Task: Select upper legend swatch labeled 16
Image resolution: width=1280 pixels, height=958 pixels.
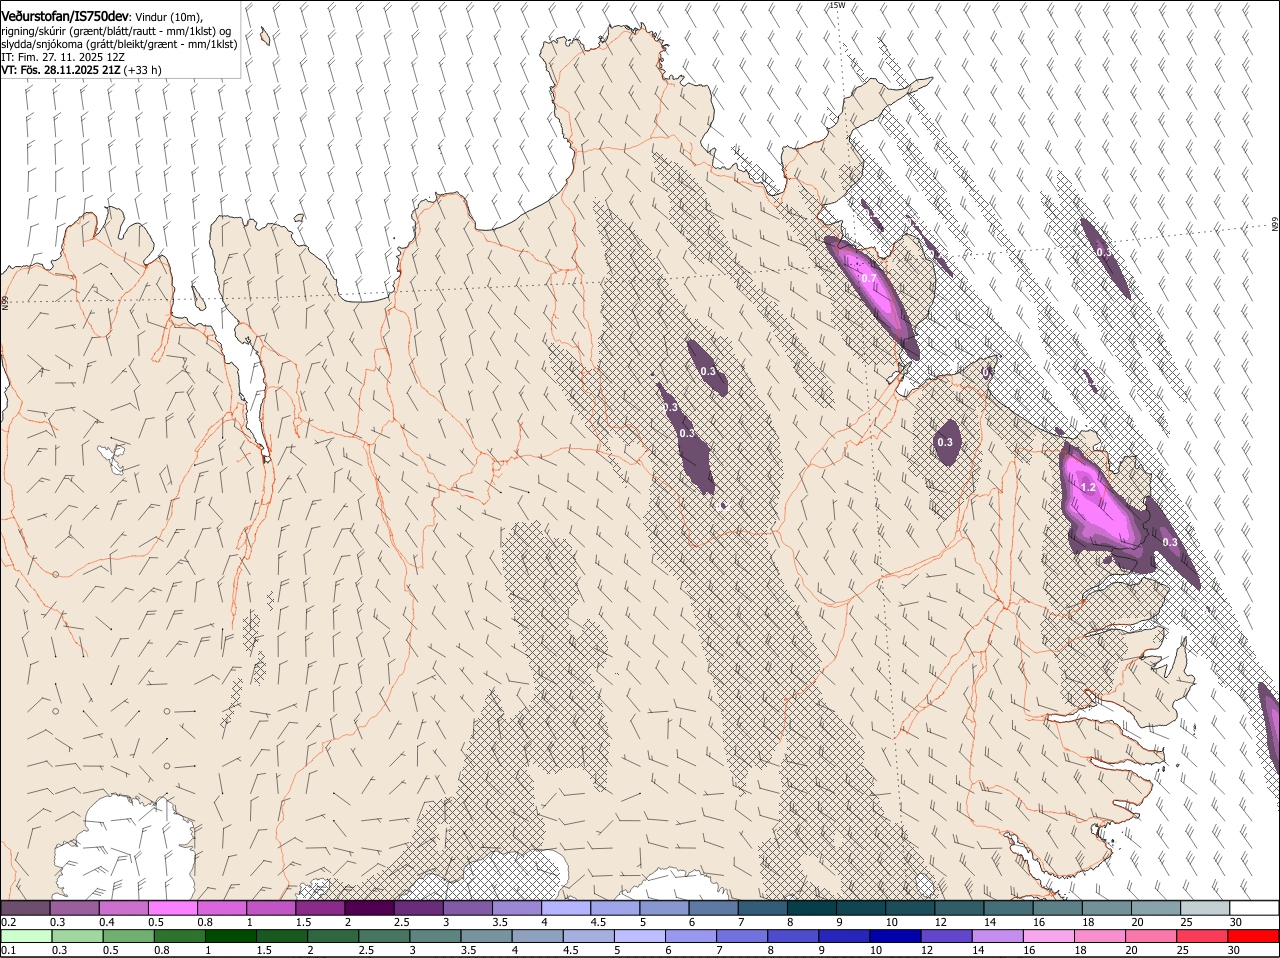Action: click(1058, 908)
